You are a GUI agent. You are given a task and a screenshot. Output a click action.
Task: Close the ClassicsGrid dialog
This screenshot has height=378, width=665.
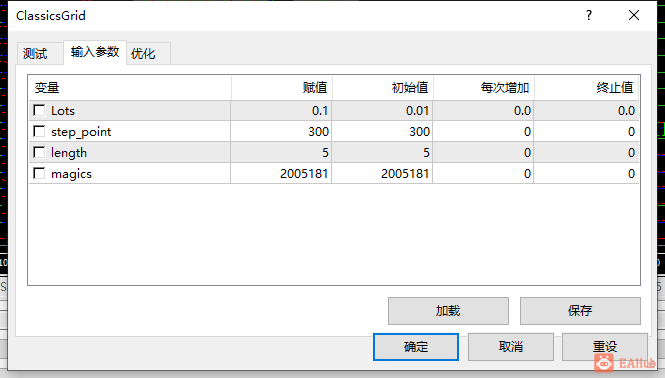[x=634, y=16]
